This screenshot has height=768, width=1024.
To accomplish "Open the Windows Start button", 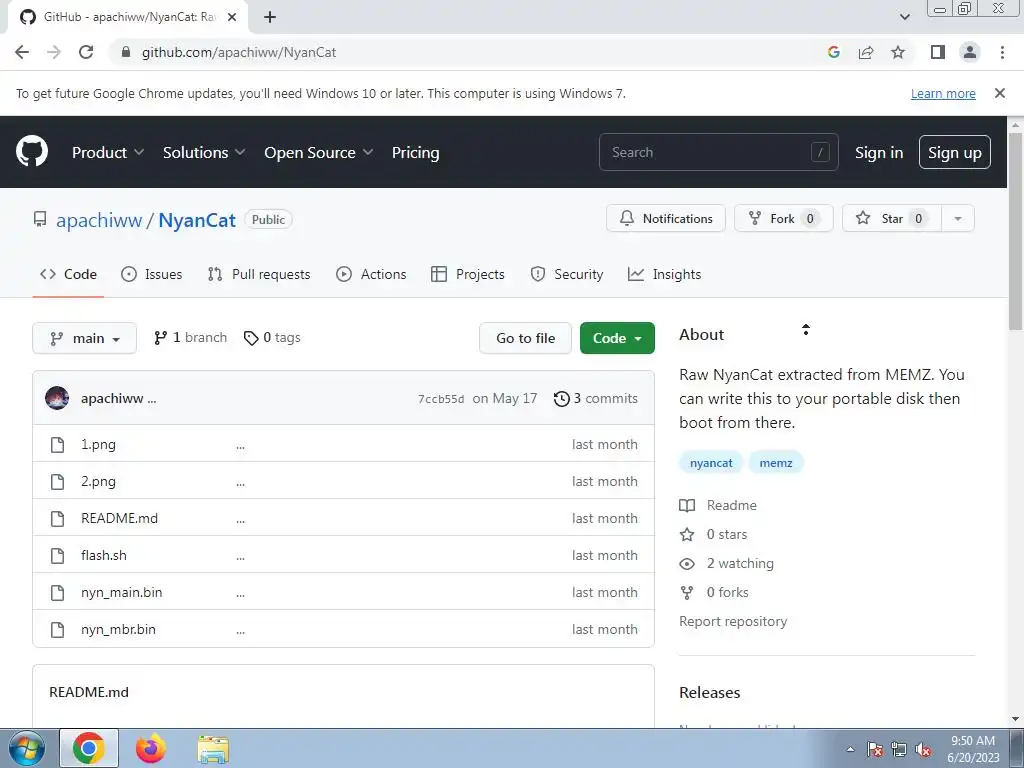I will coord(26,748).
